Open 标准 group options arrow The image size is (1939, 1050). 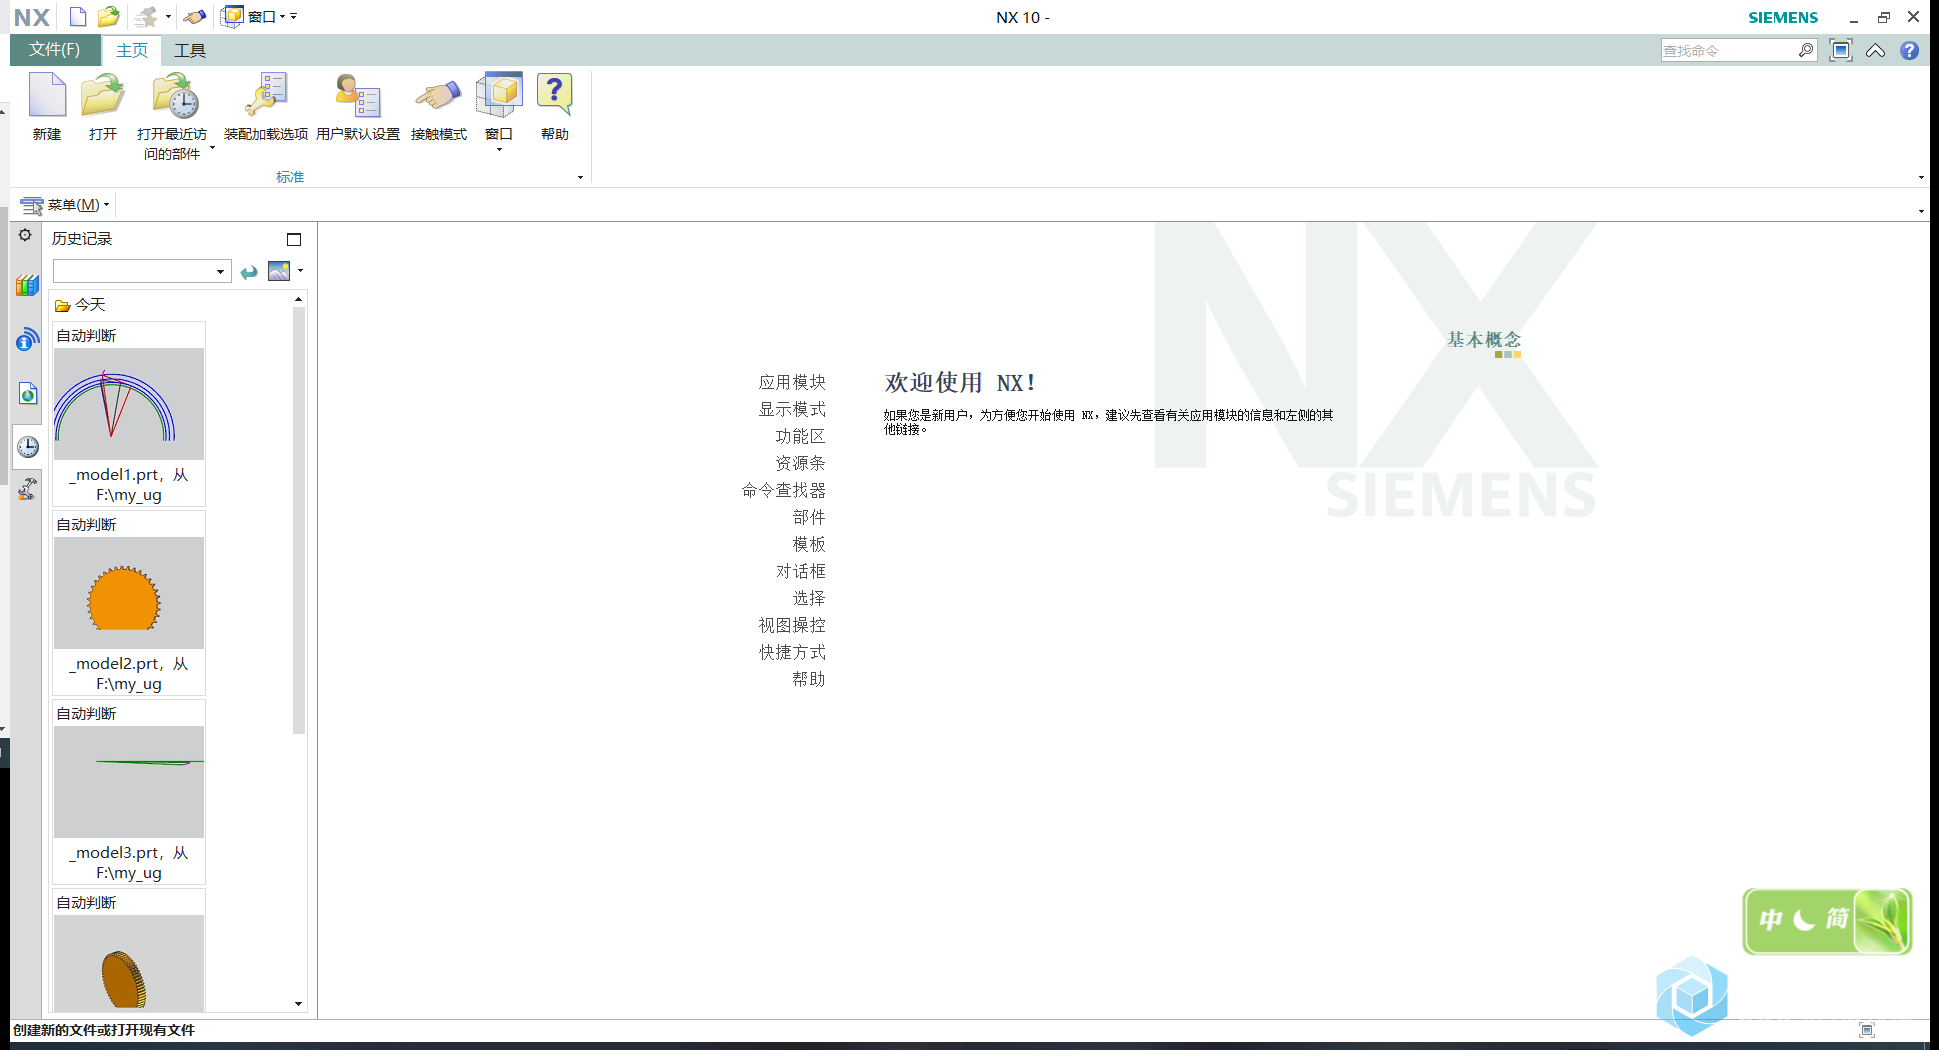tap(580, 178)
